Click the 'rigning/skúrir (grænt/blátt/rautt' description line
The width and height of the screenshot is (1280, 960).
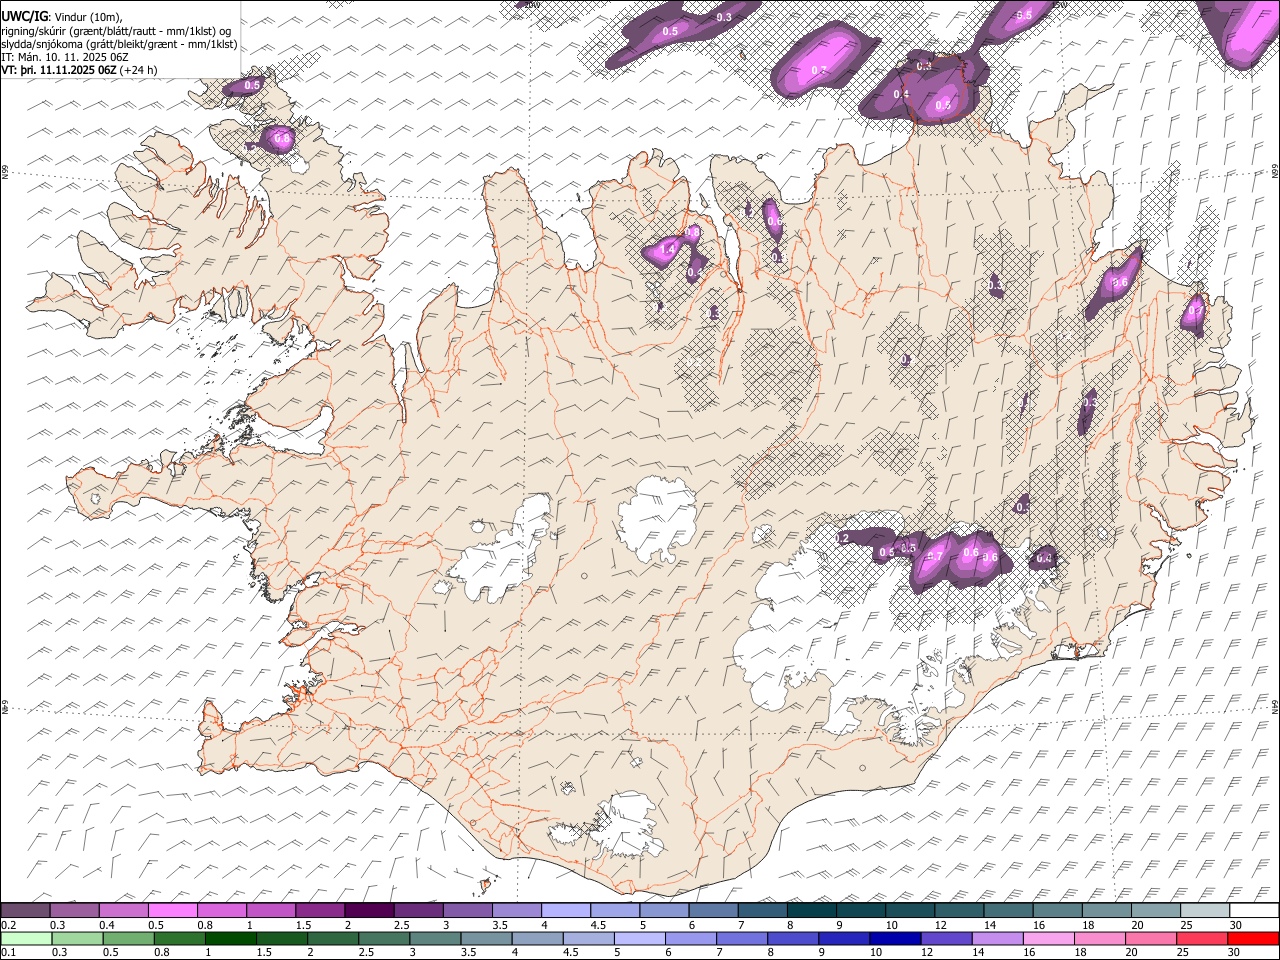(116, 30)
